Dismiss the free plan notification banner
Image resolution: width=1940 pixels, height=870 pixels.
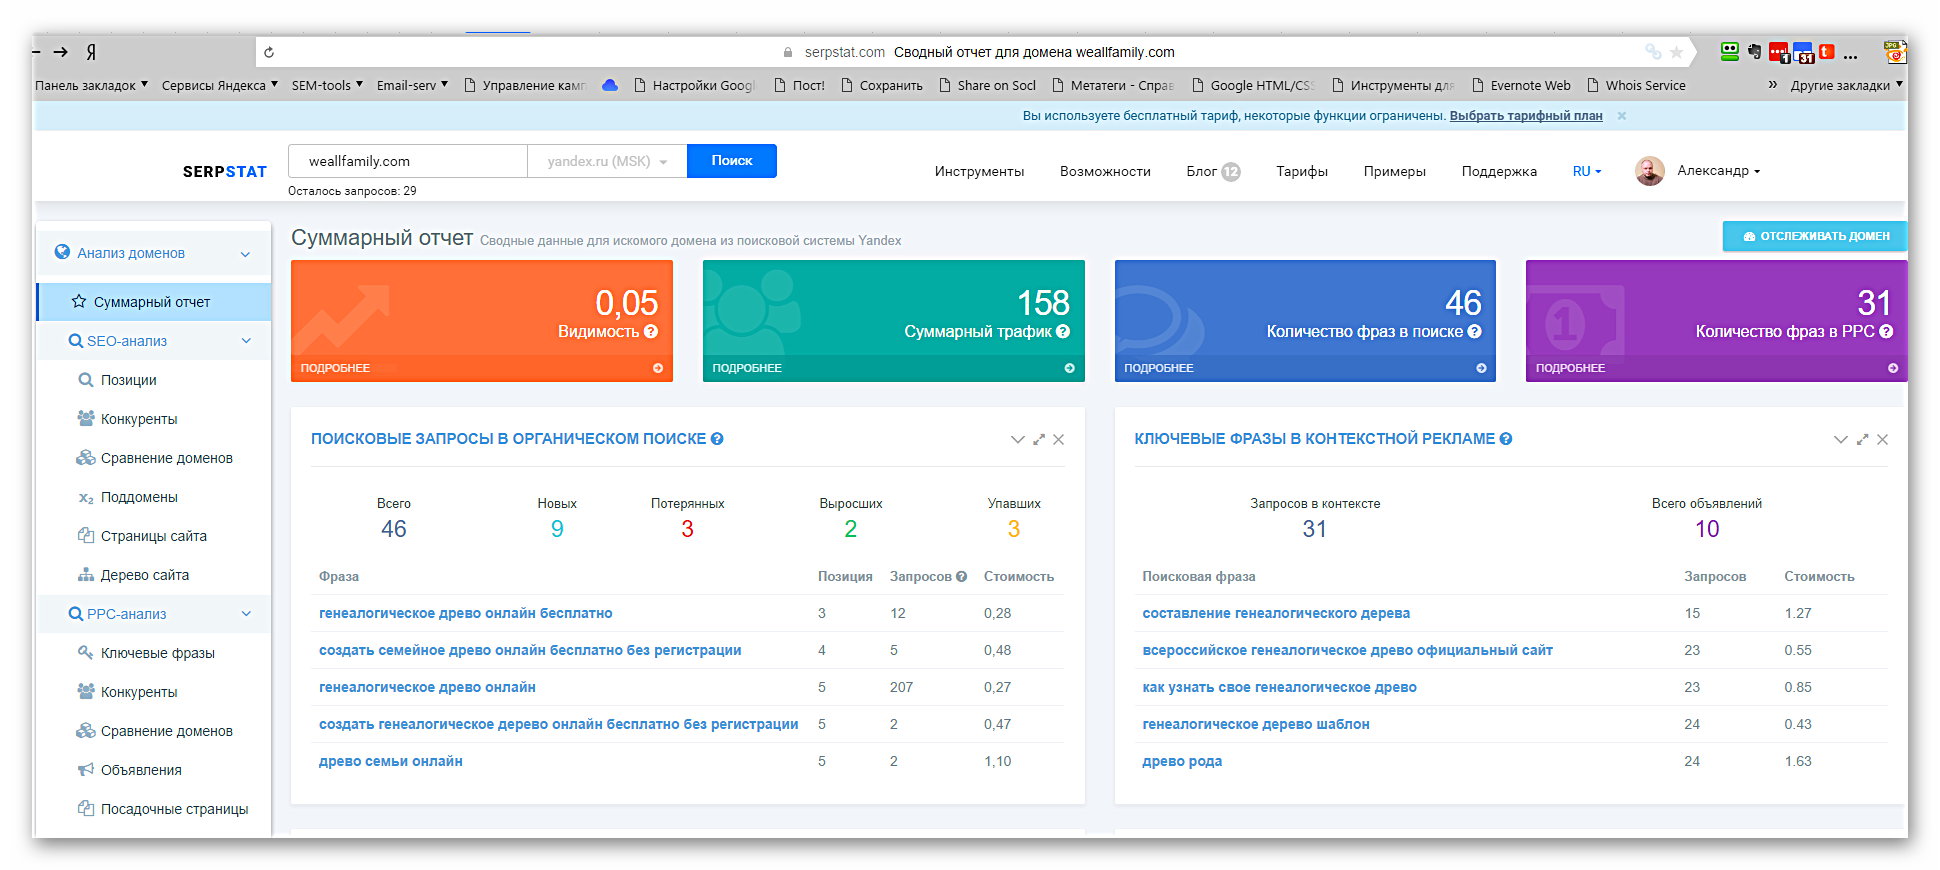1622,116
